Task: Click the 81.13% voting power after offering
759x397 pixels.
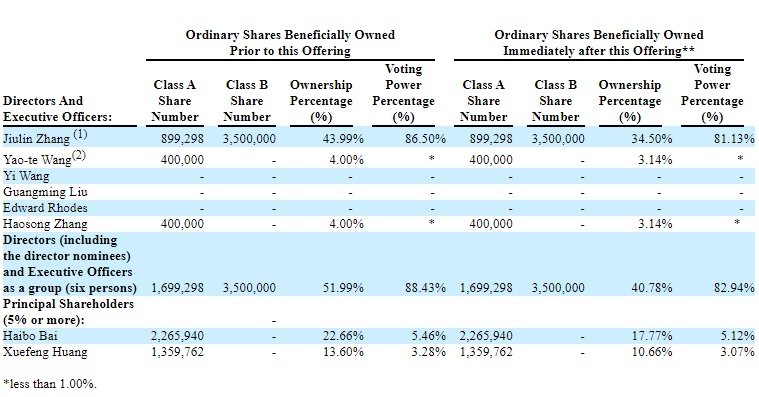Action: [734, 139]
